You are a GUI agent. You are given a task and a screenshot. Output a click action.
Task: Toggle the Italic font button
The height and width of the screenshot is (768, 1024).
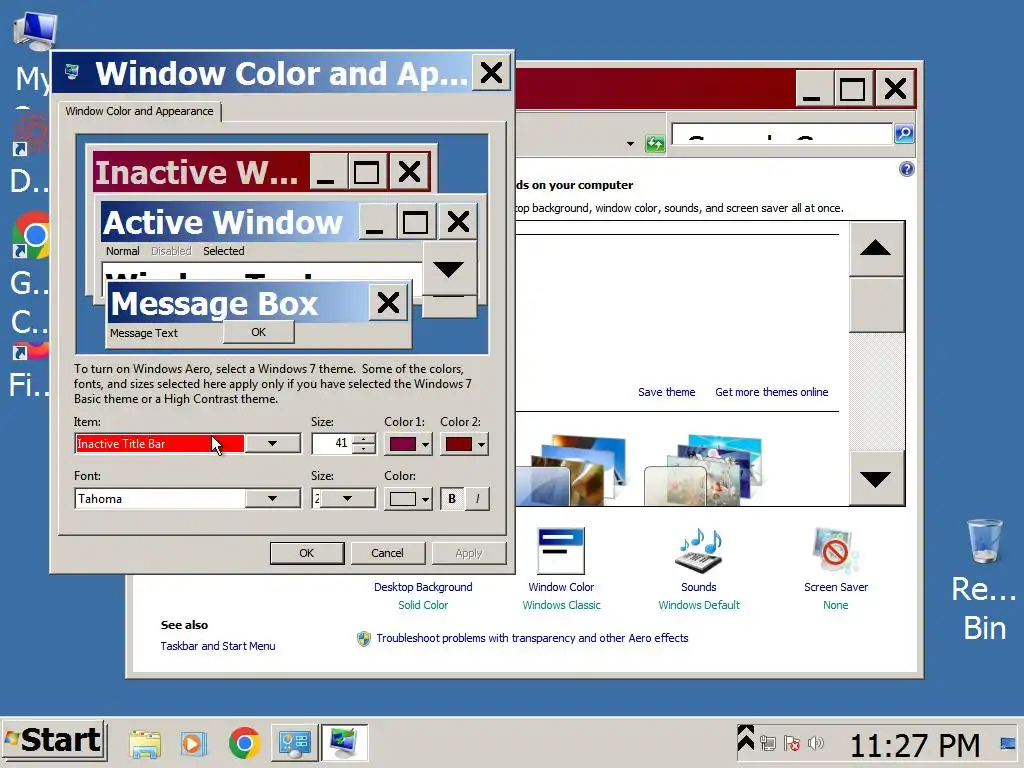(x=477, y=499)
